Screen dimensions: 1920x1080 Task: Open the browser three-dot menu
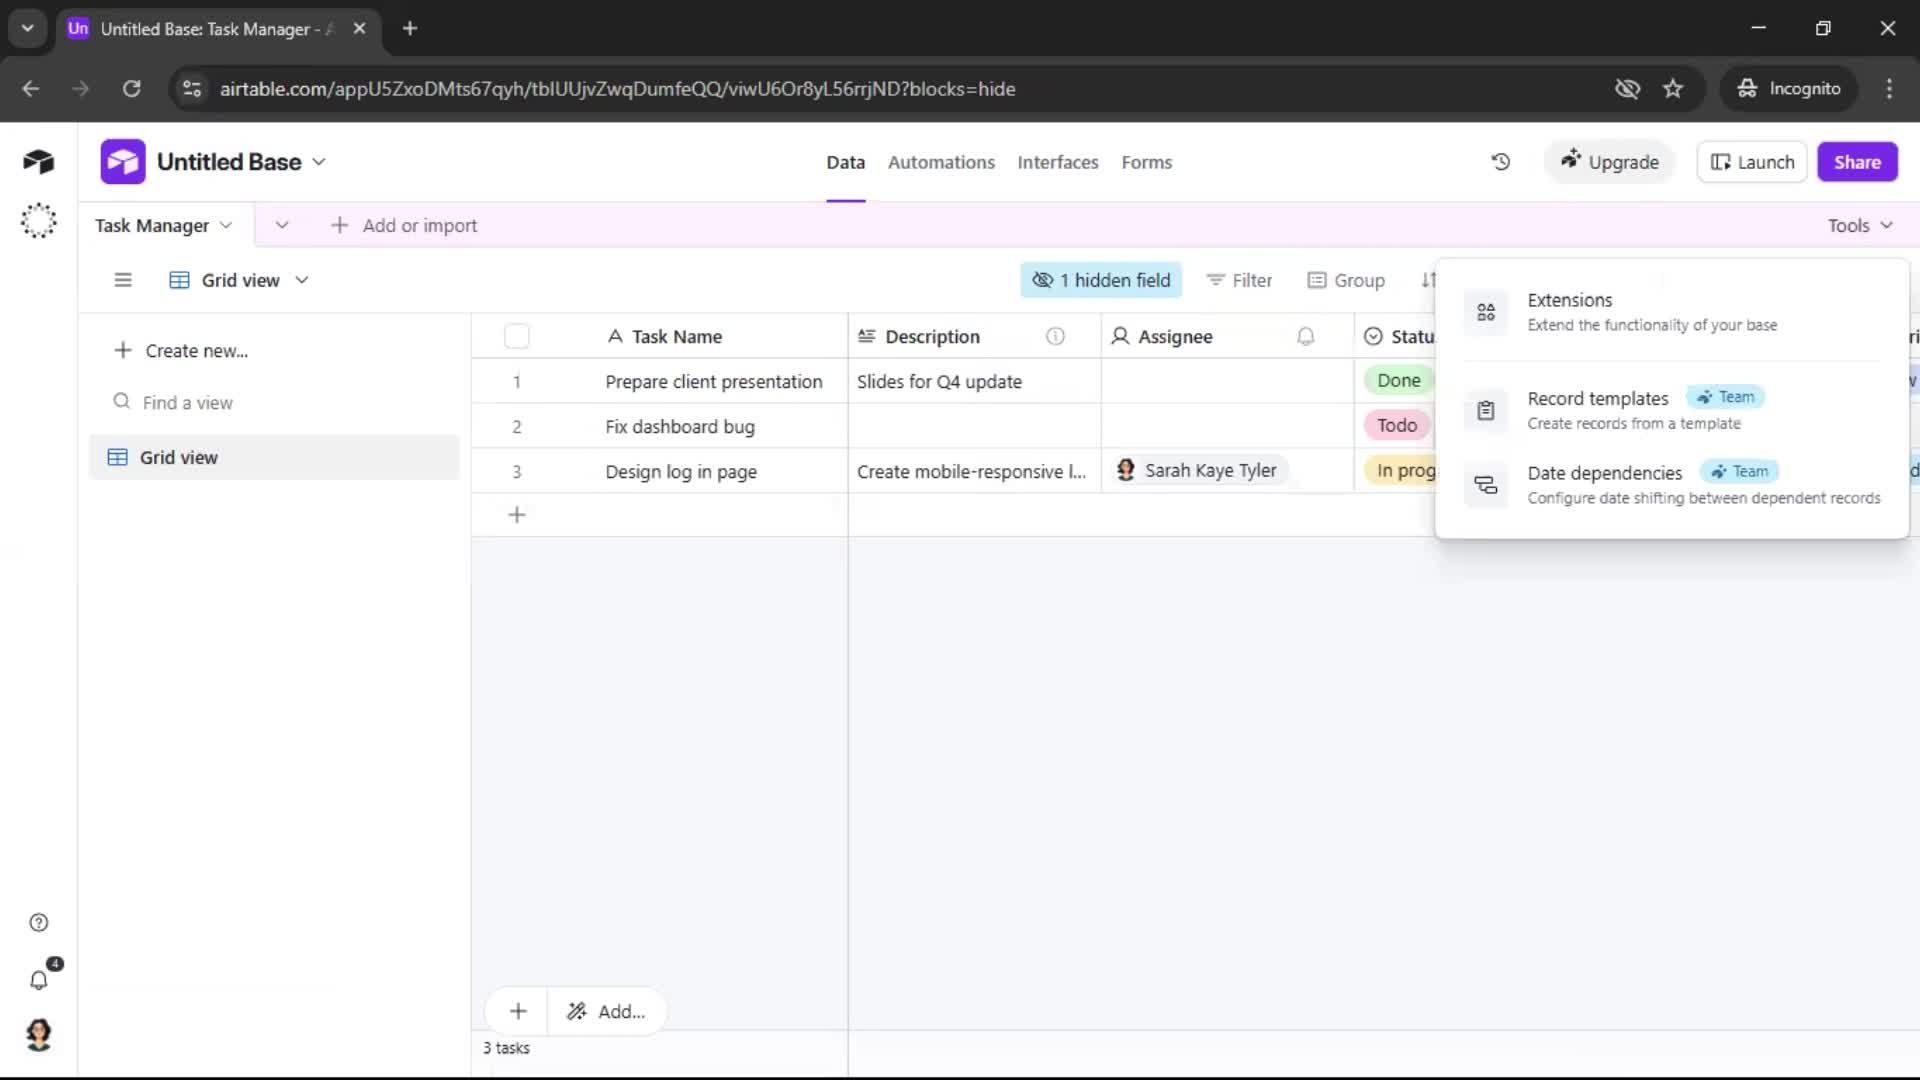1889,89
